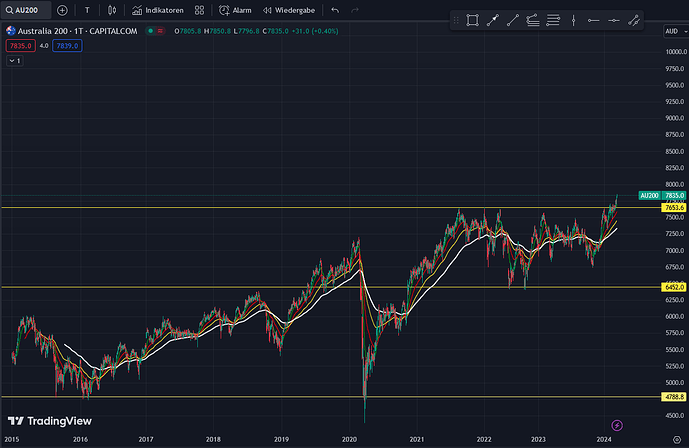The image size is (689, 448).
Task: Click the 5000.0 price axis label
Action: [676, 383]
